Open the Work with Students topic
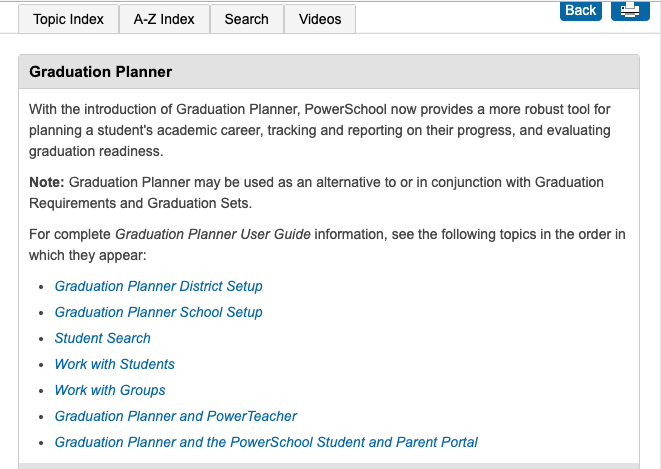This screenshot has height=469, width=661. click(114, 364)
